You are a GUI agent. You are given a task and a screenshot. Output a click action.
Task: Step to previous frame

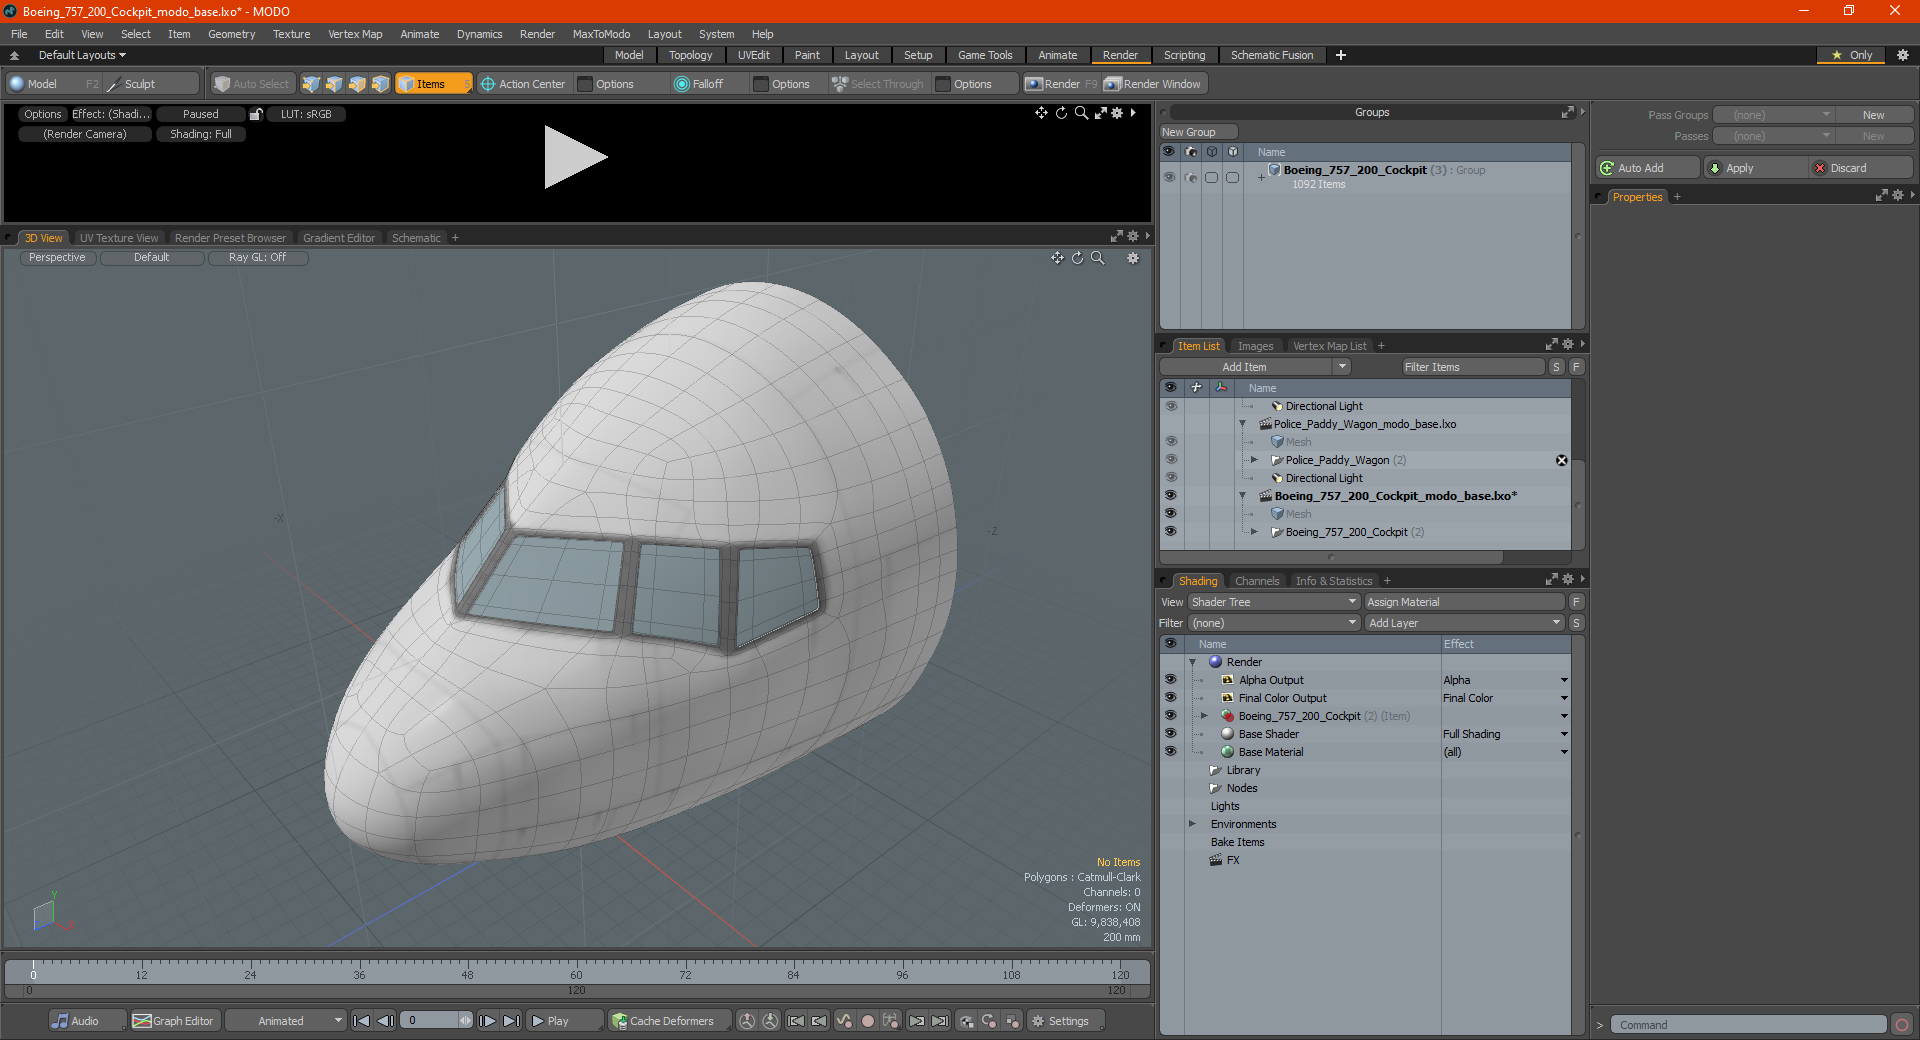tap(385, 1021)
